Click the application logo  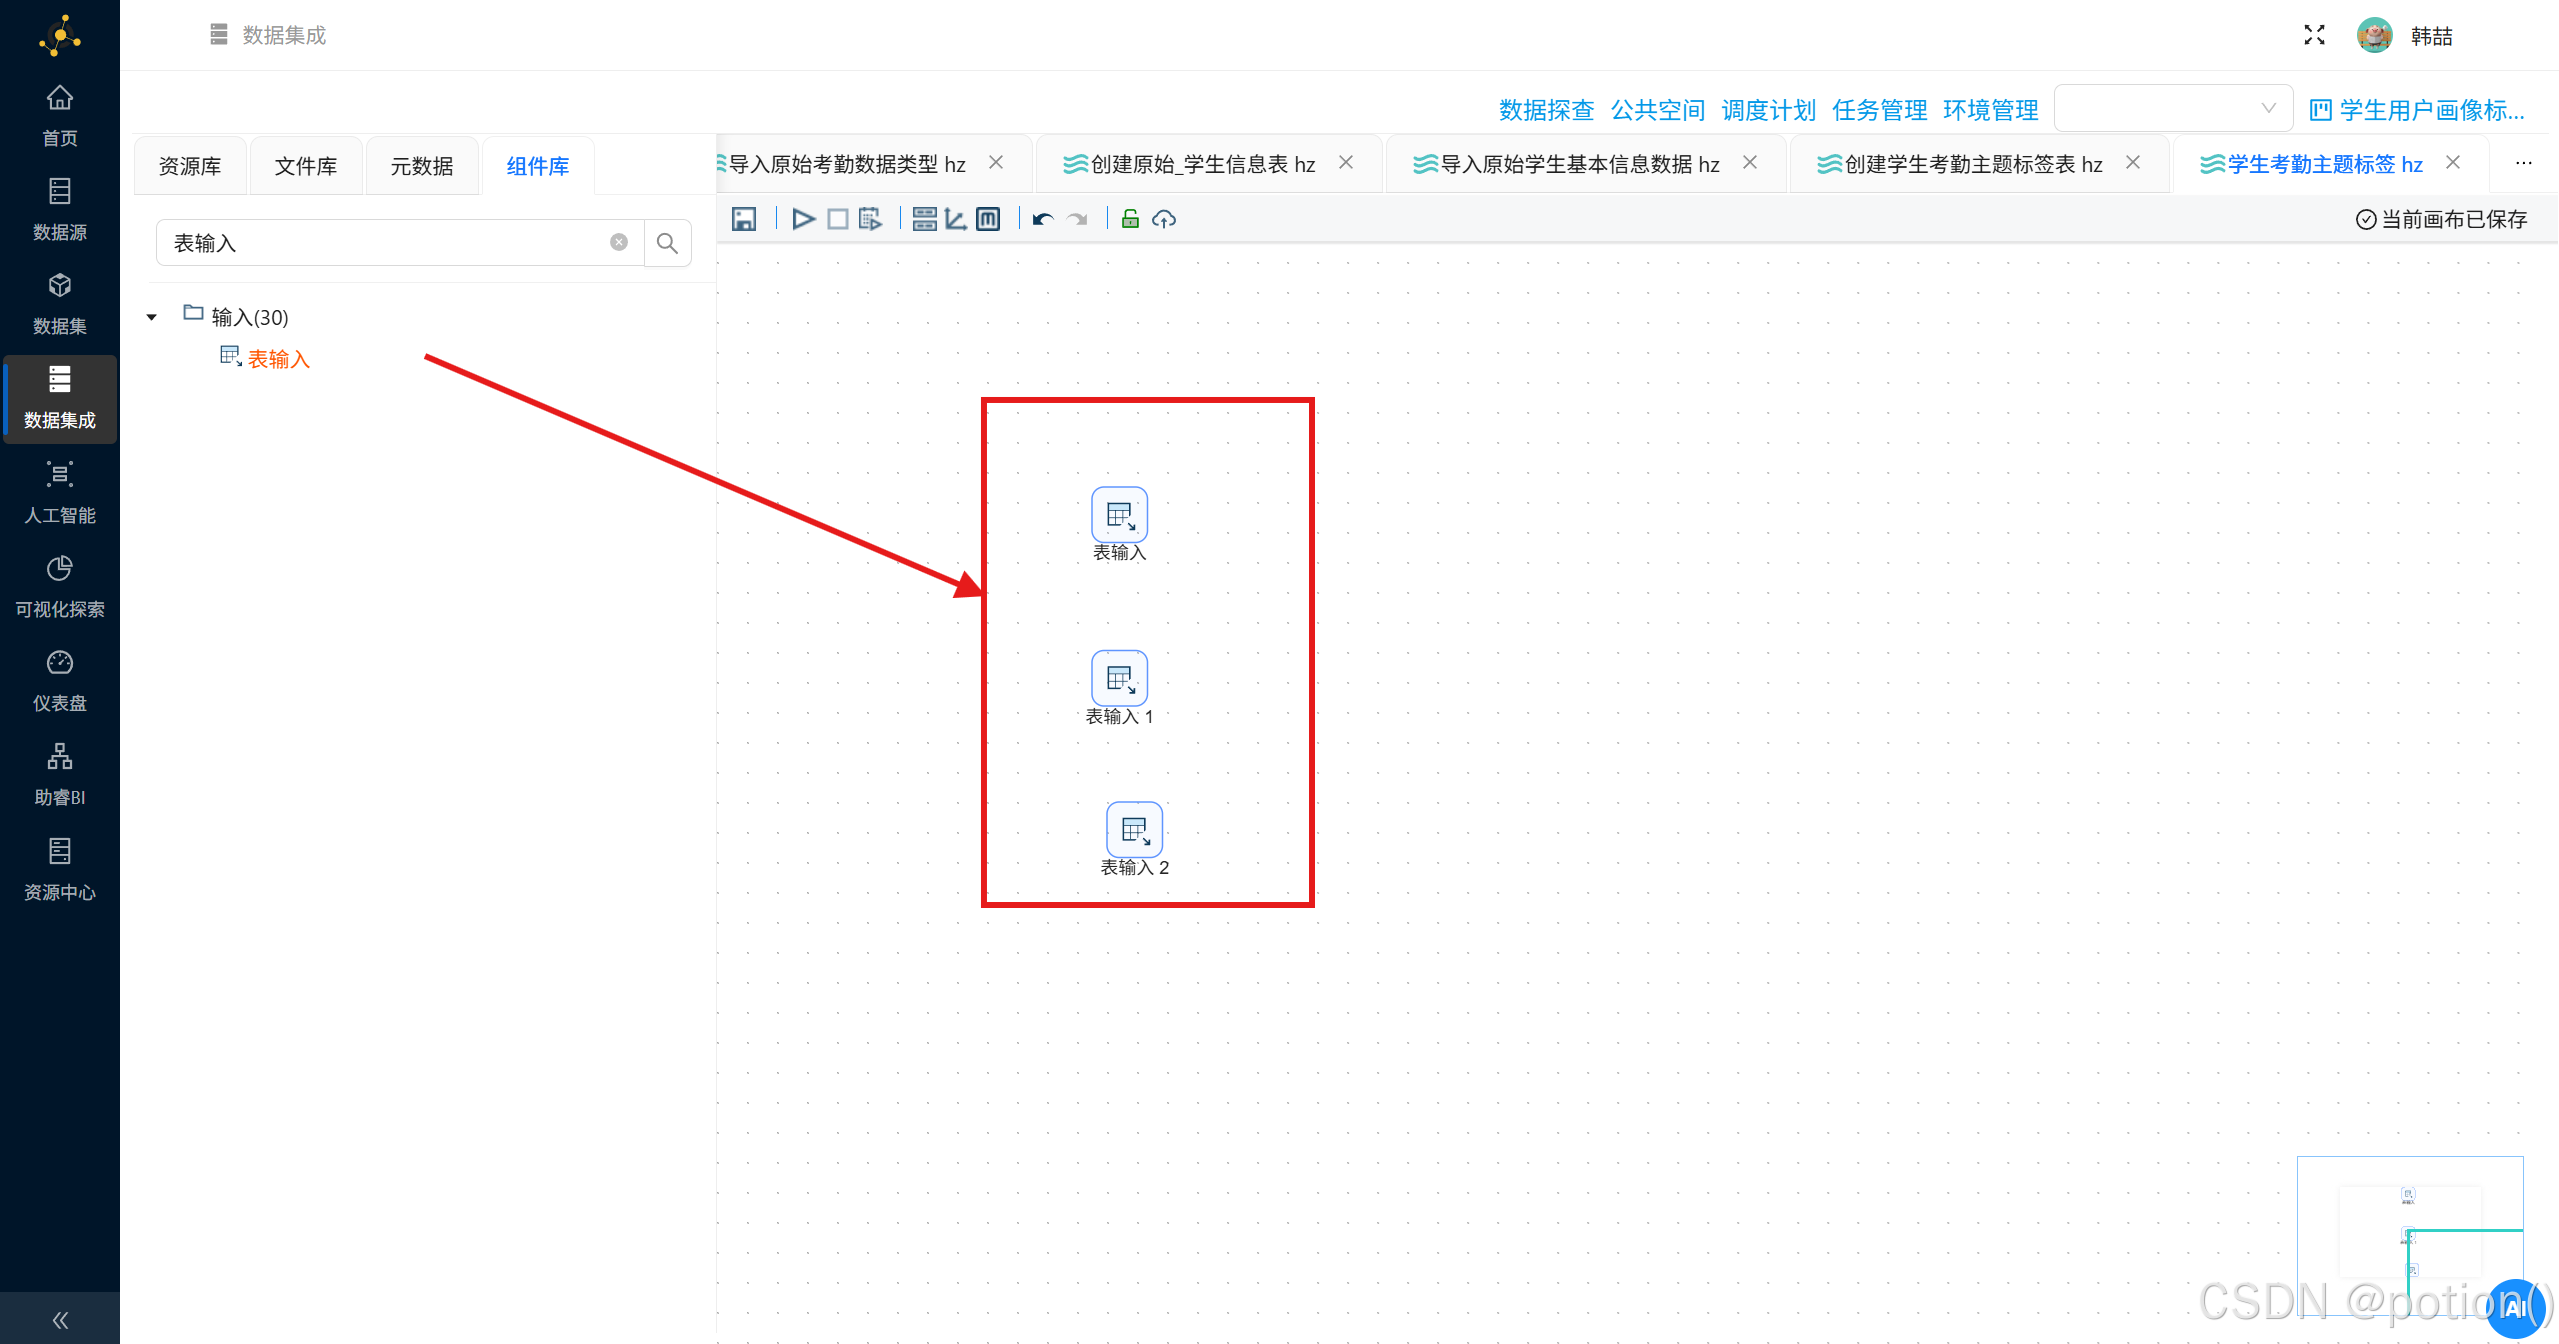point(60,35)
